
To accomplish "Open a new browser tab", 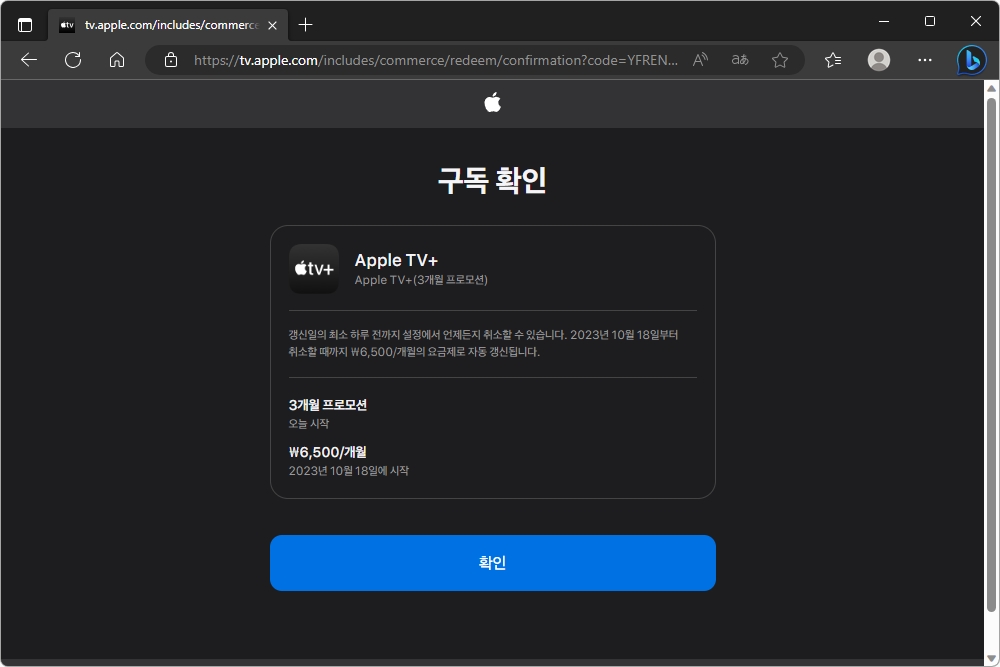I will pos(305,25).
